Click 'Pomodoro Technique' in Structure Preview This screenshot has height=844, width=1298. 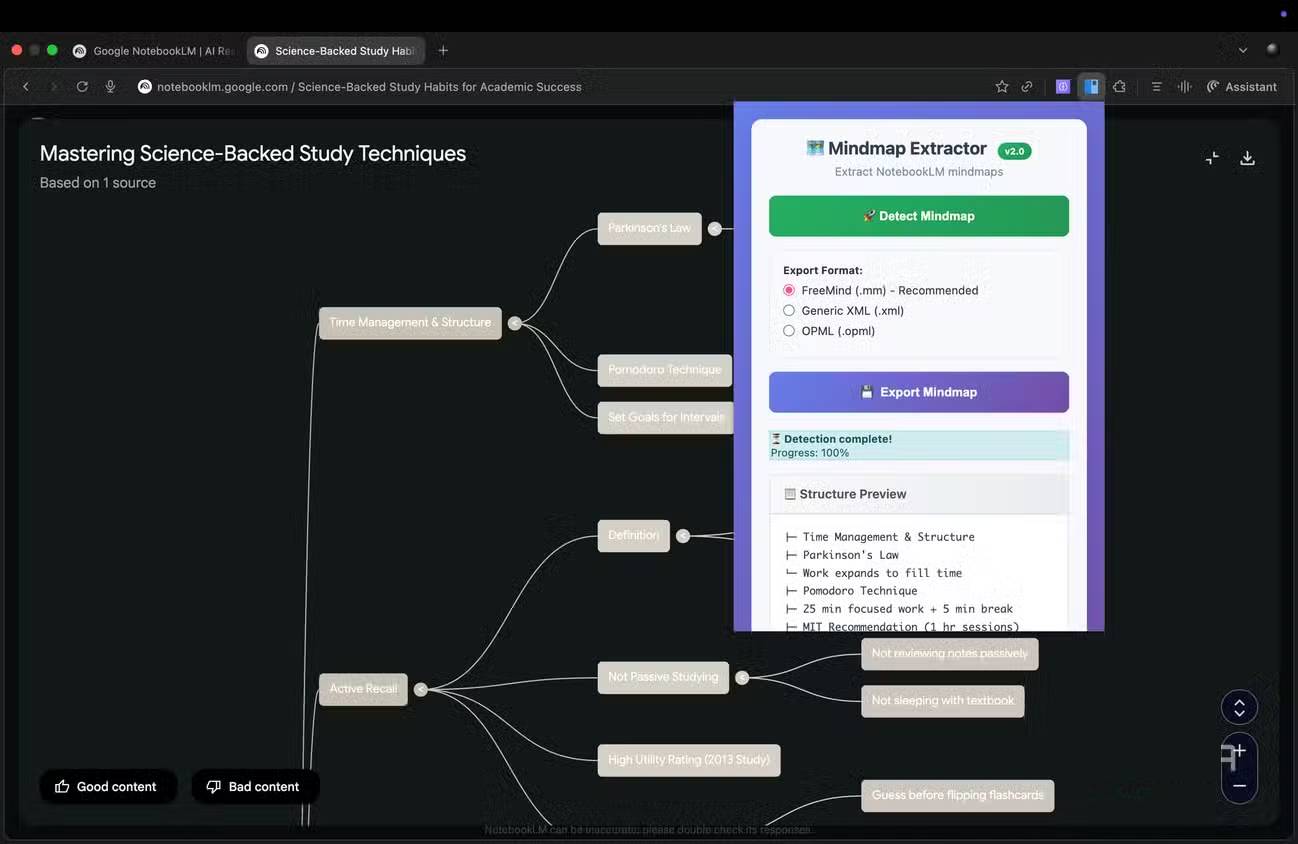pos(860,591)
